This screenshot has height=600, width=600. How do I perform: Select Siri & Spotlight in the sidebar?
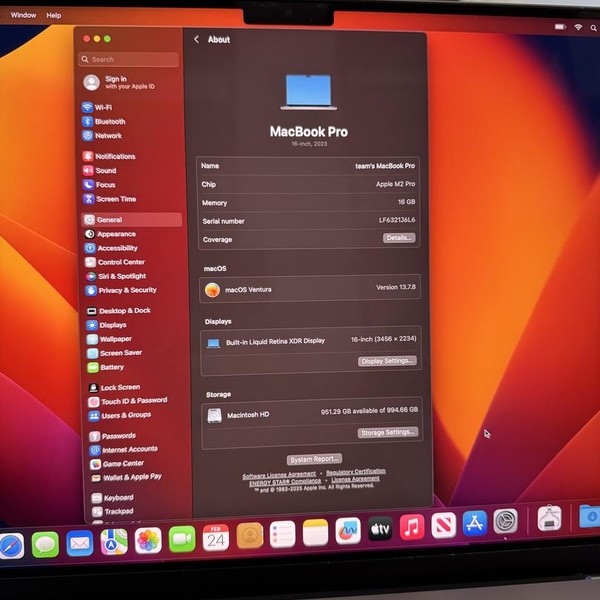click(116, 276)
